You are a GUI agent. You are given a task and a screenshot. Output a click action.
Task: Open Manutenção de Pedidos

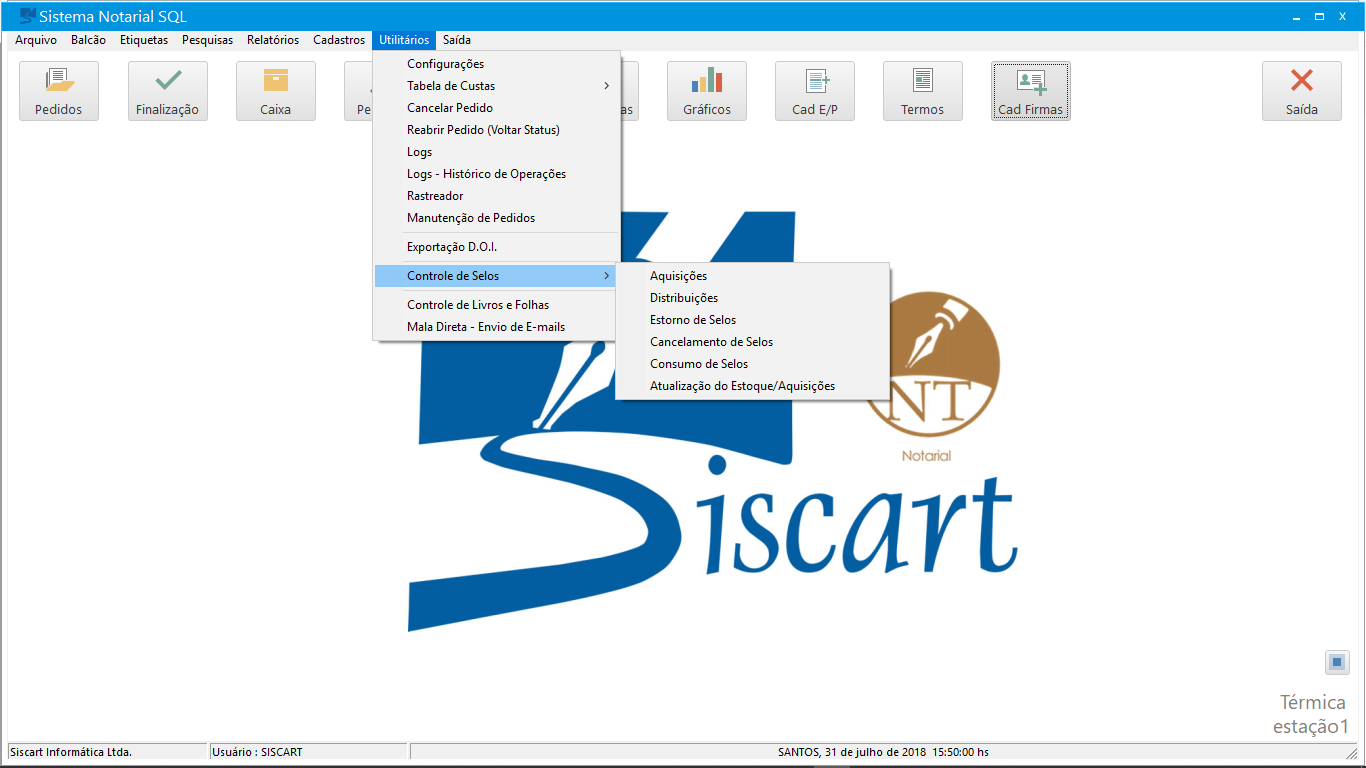coord(497,218)
